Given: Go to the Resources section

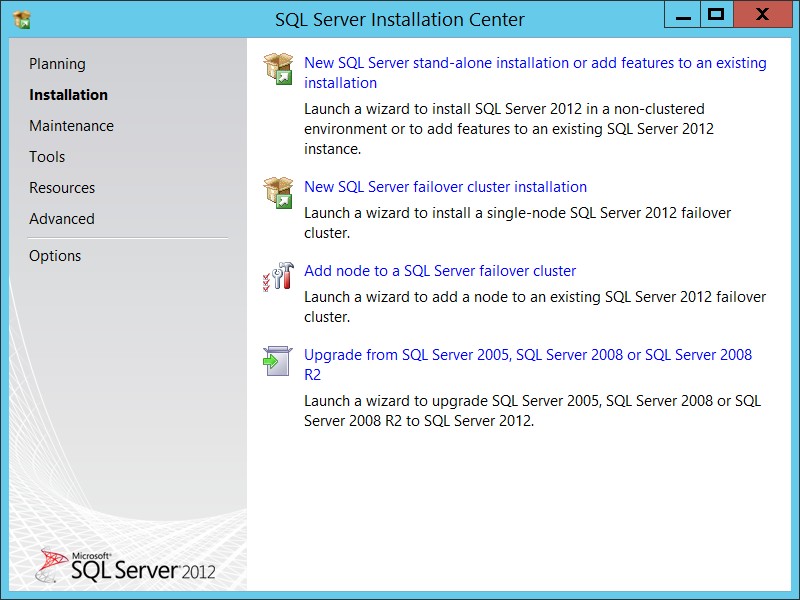Looking at the screenshot, I should pos(62,188).
